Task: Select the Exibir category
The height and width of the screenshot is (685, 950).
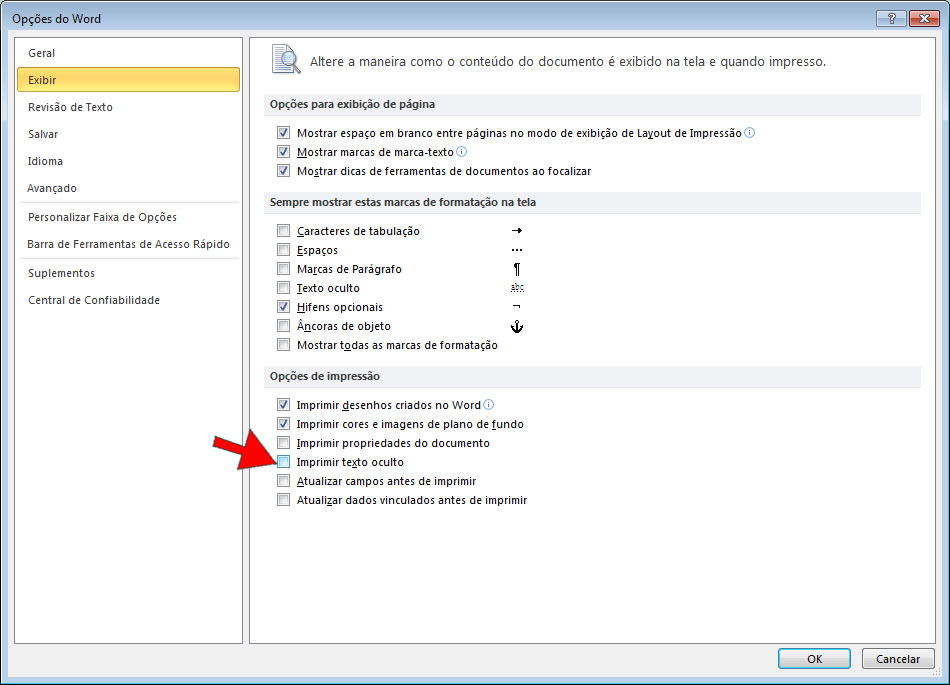Action: [x=128, y=79]
